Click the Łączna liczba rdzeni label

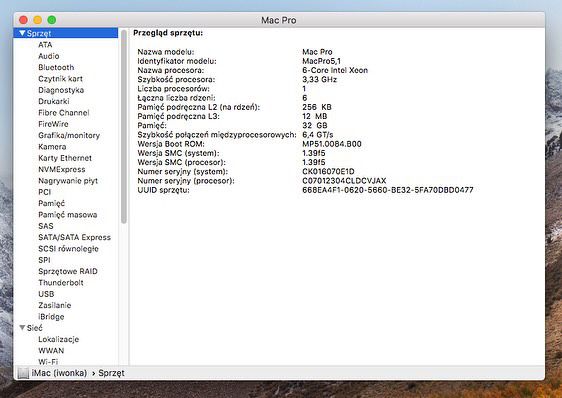point(176,98)
